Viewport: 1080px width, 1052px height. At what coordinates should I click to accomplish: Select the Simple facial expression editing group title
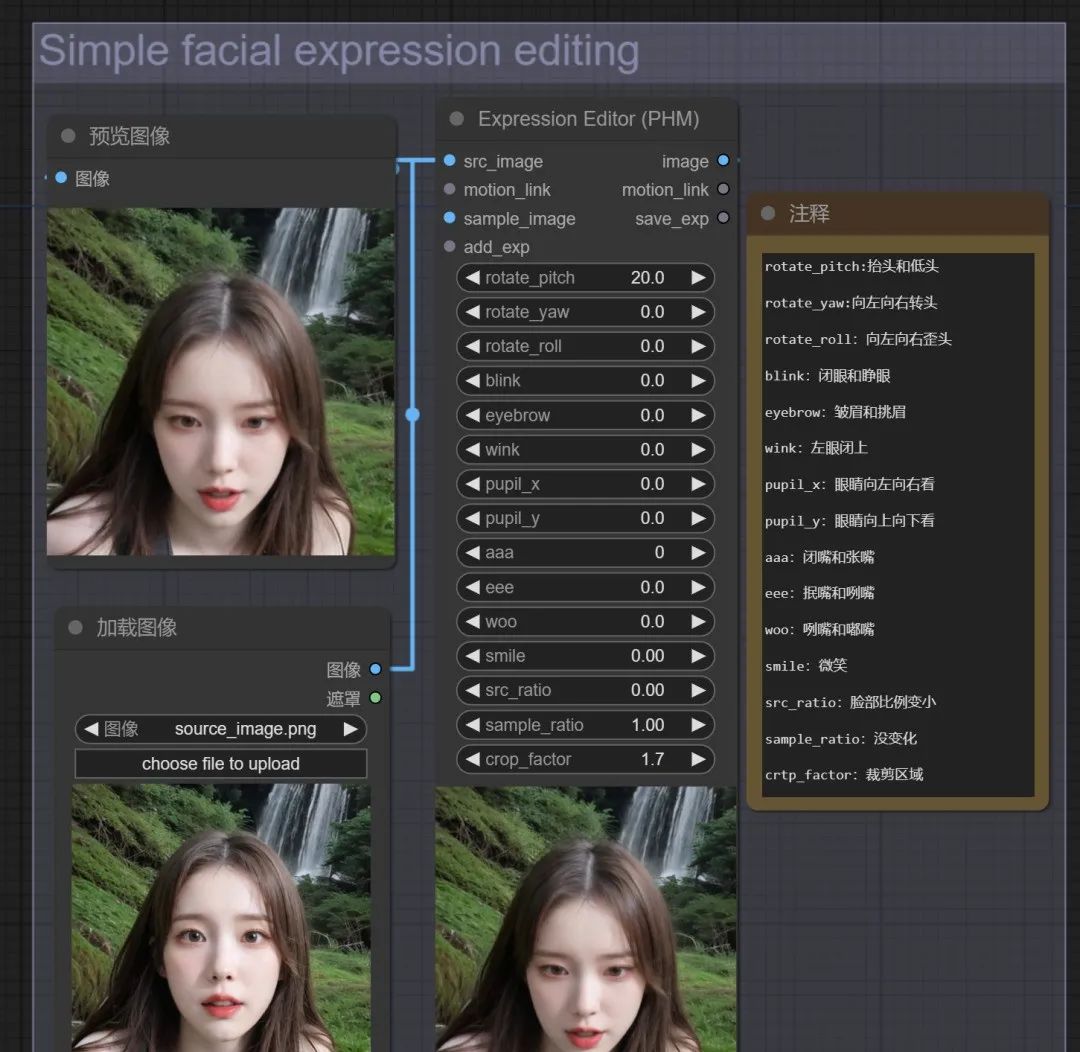[339, 51]
